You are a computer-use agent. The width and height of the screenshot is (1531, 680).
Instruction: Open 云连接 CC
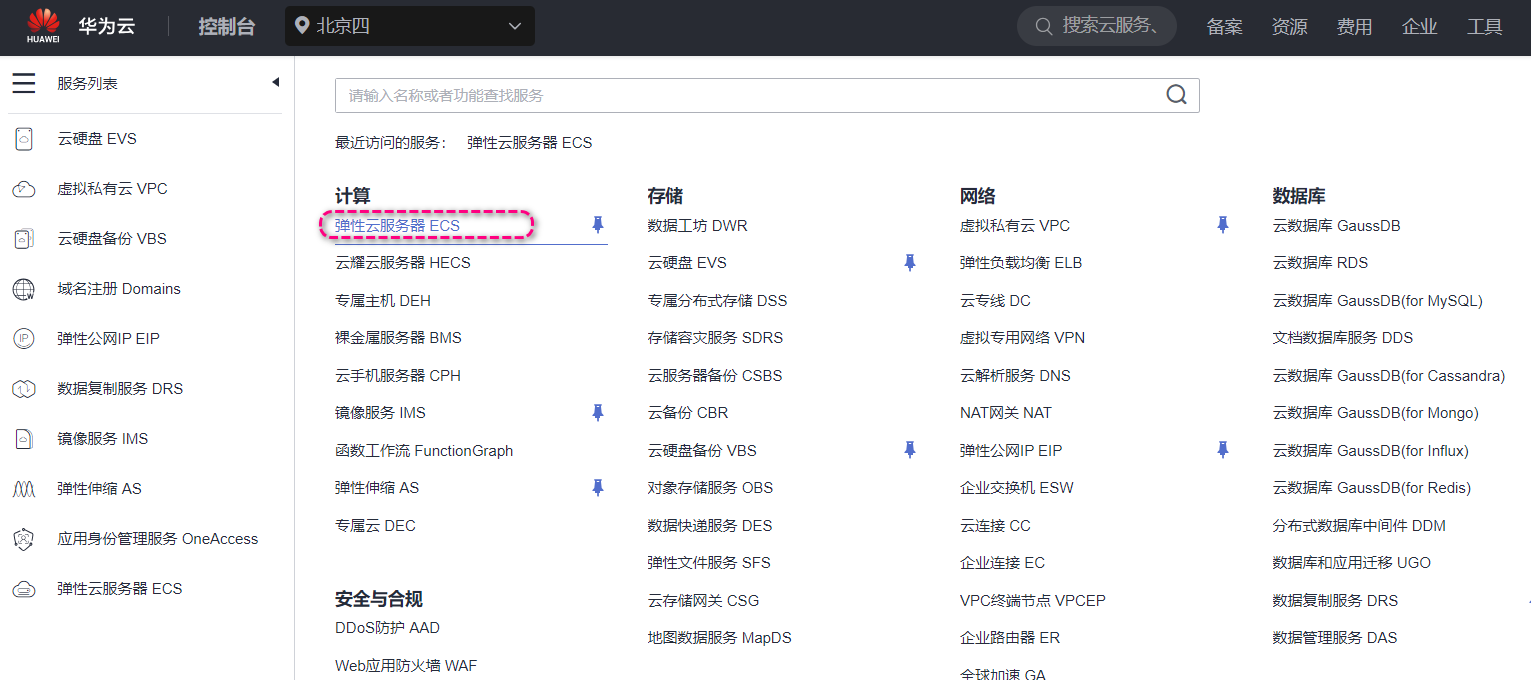pos(995,526)
